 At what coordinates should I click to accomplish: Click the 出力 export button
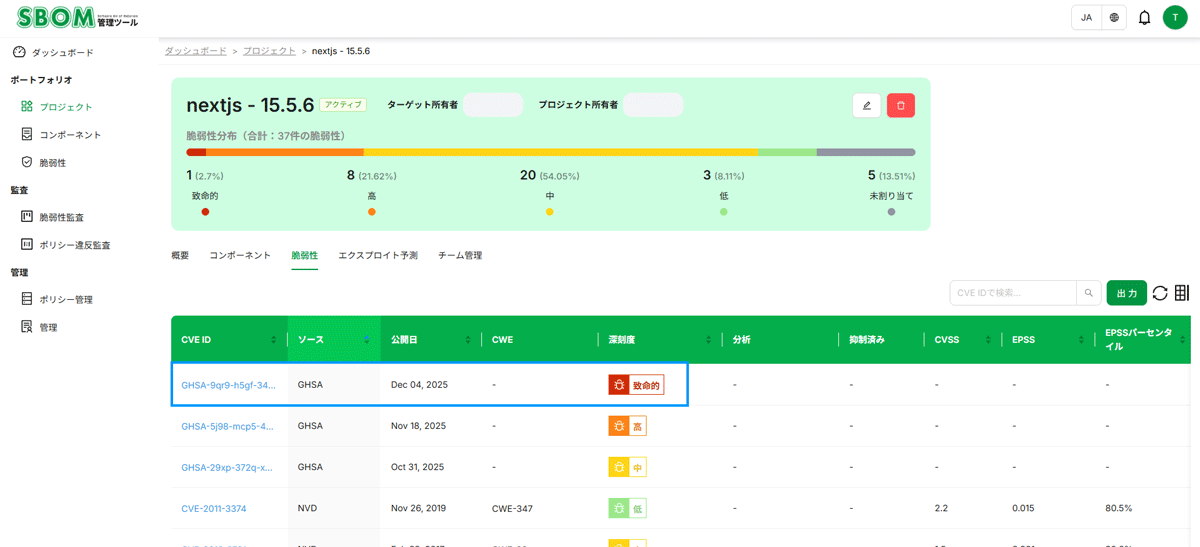pos(1126,293)
